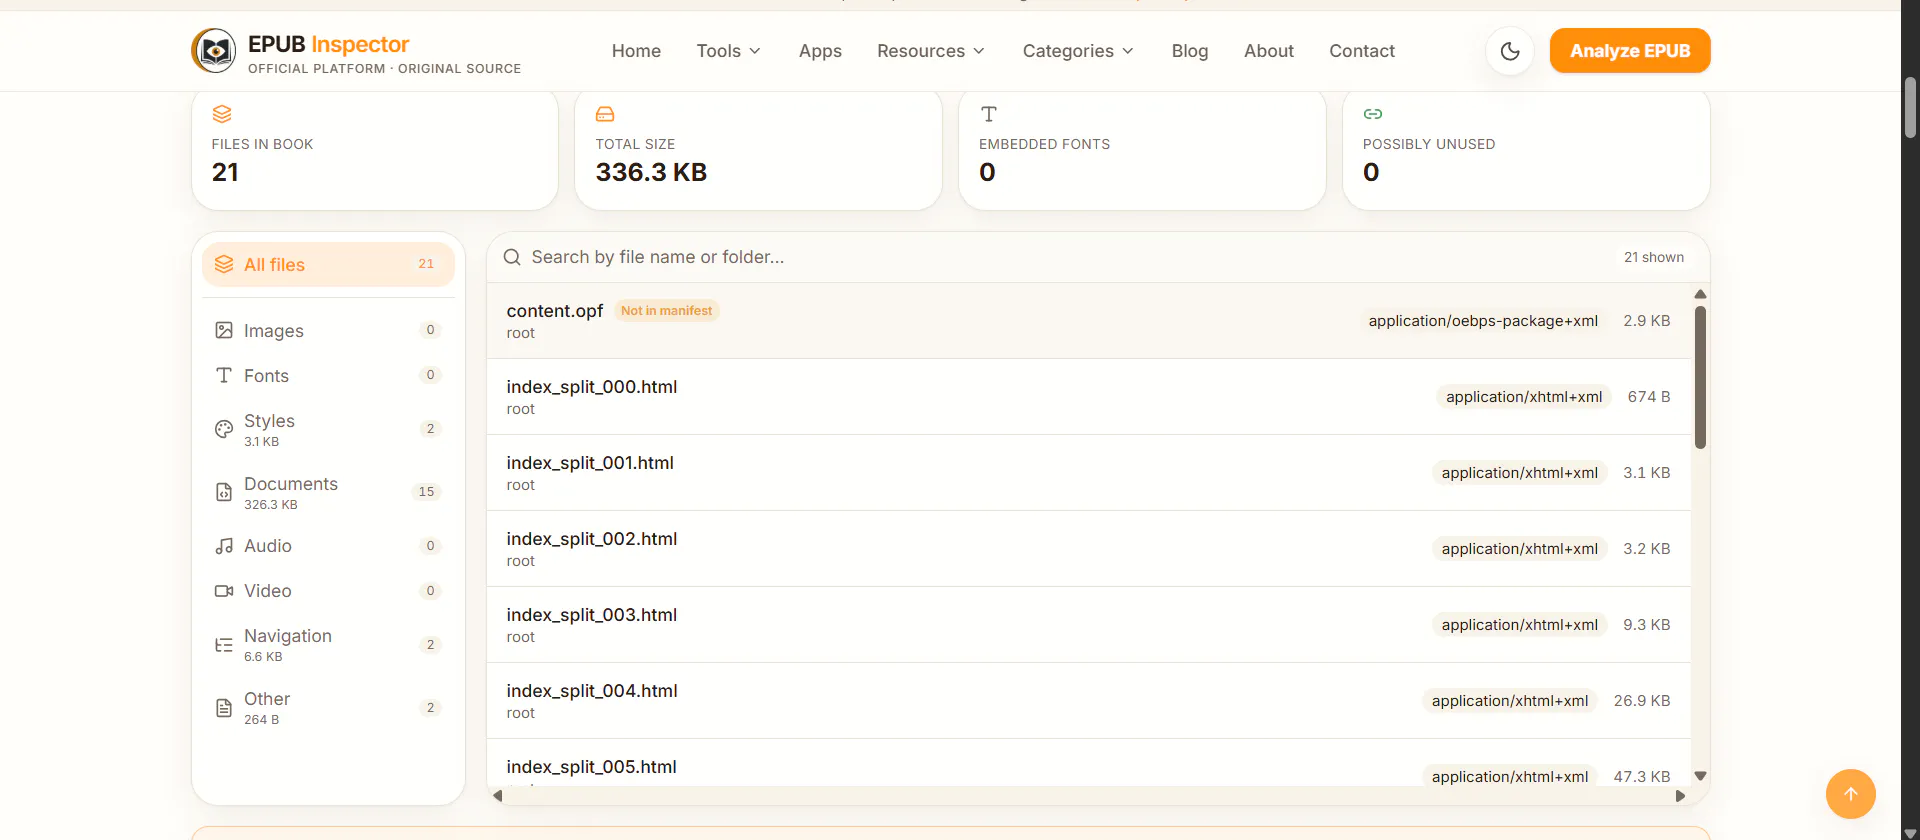Viewport: 1920px width, 840px height.
Task: Click the Embedded Fonts type icon
Action: (x=989, y=114)
